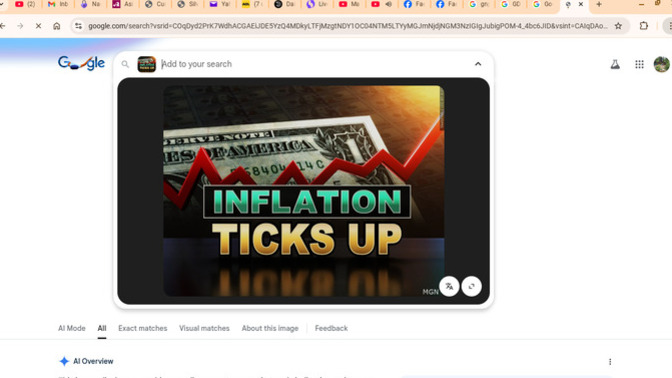Open AI Overview three-dot options menu
672x378 pixels.
[610, 362]
